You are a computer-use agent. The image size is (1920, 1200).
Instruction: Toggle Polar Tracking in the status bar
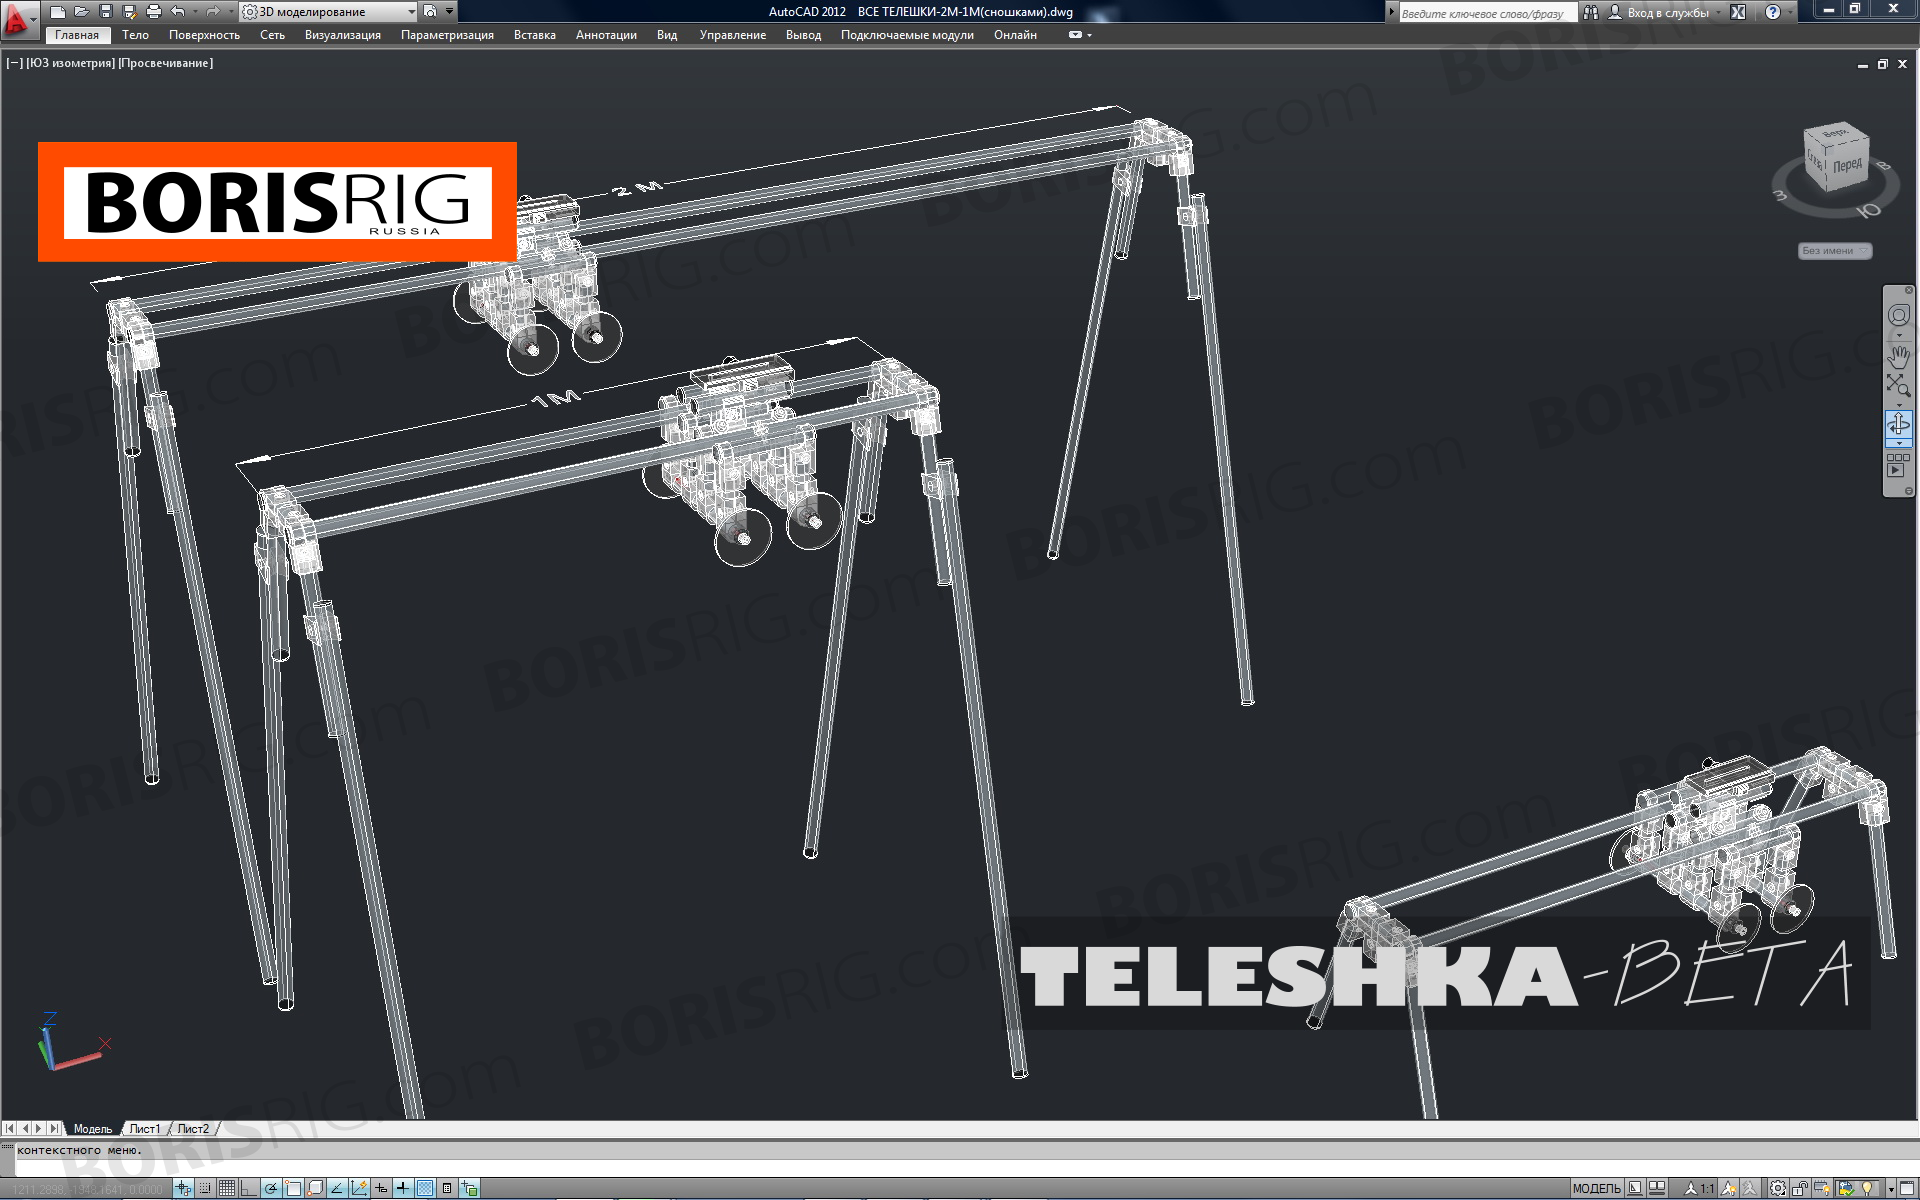click(x=271, y=1188)
